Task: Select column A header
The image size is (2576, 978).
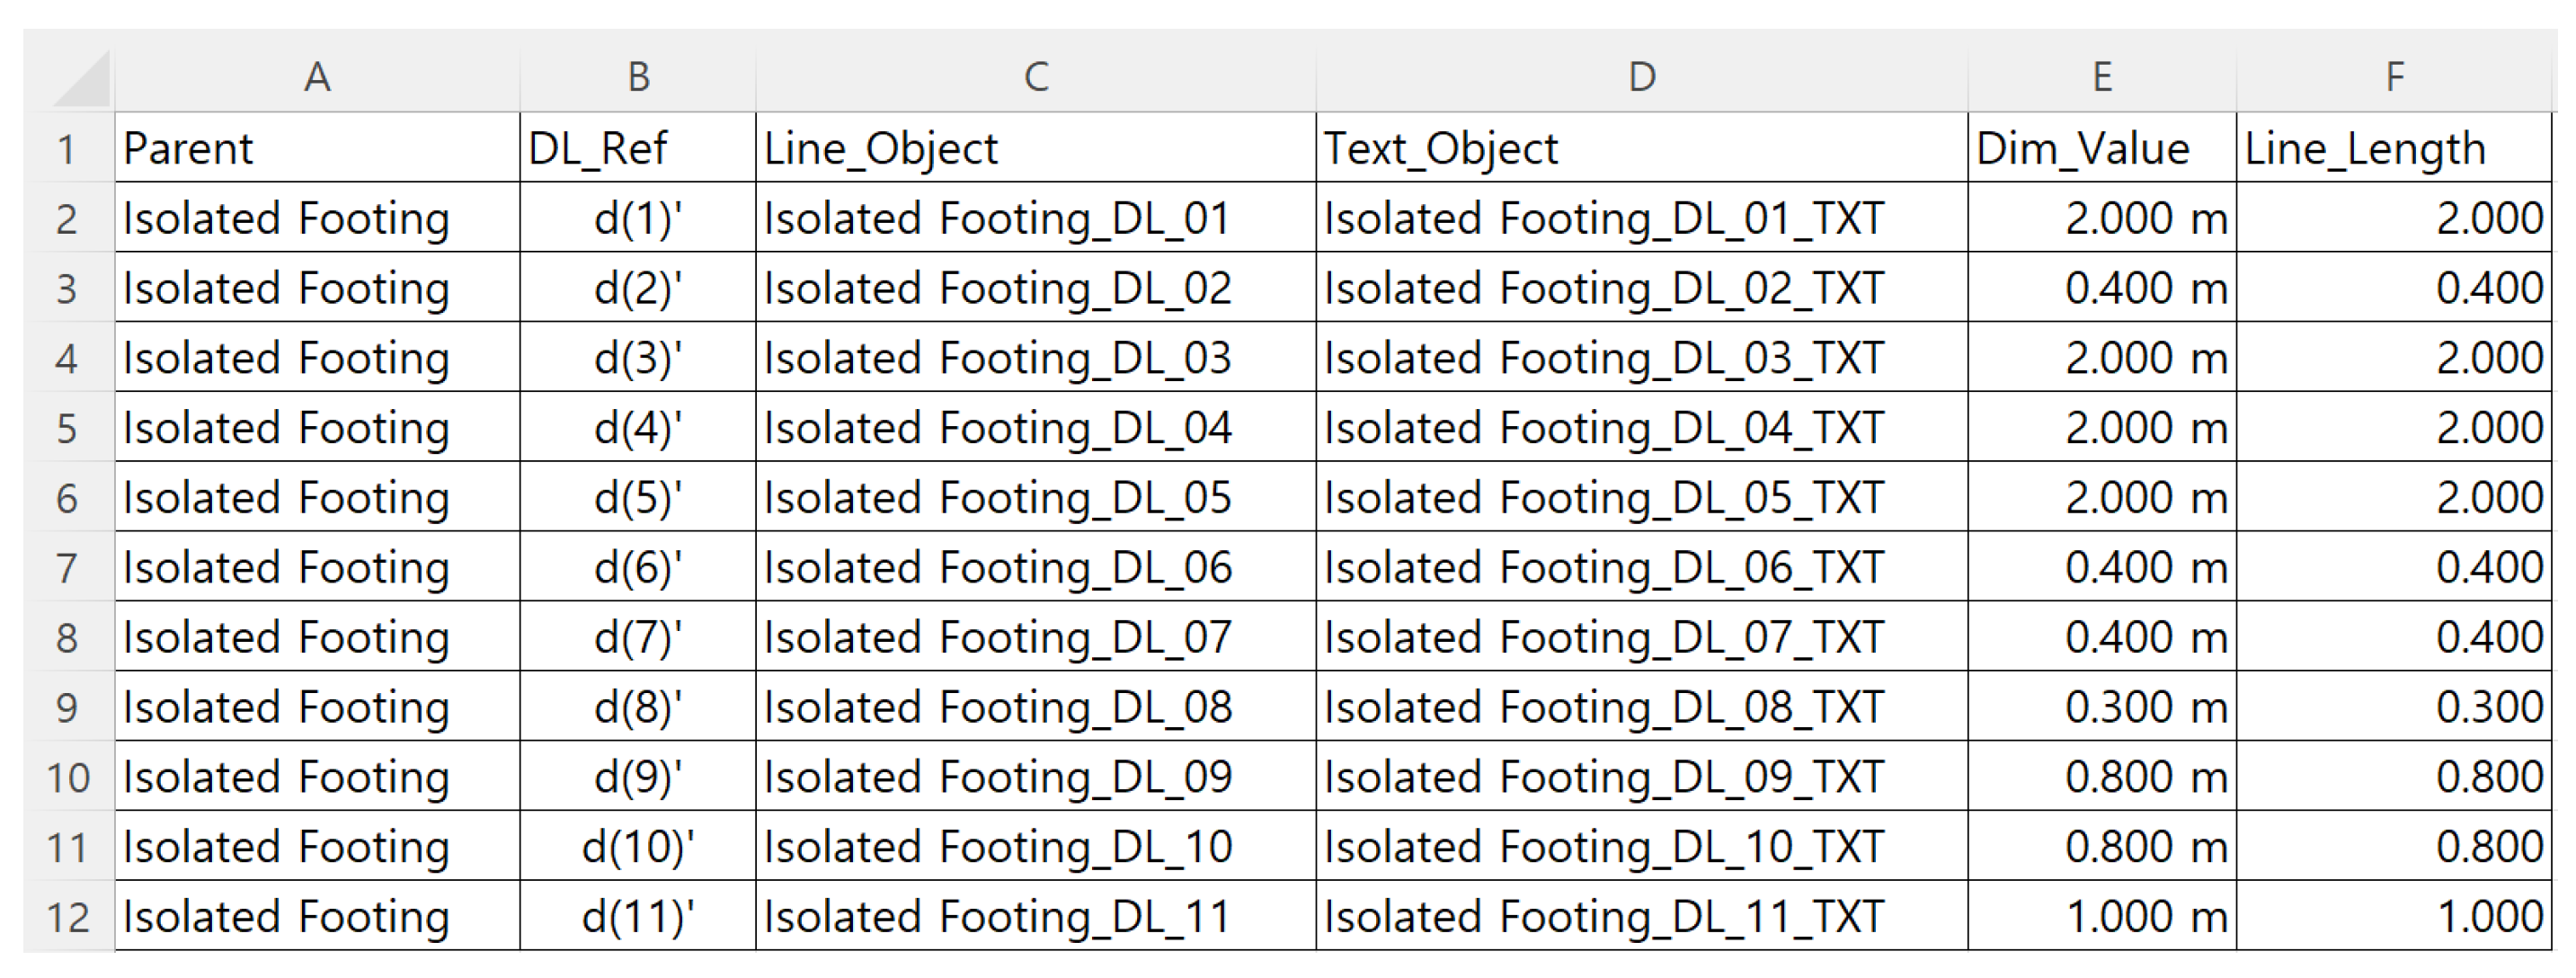Action: [x=317, y=77]
